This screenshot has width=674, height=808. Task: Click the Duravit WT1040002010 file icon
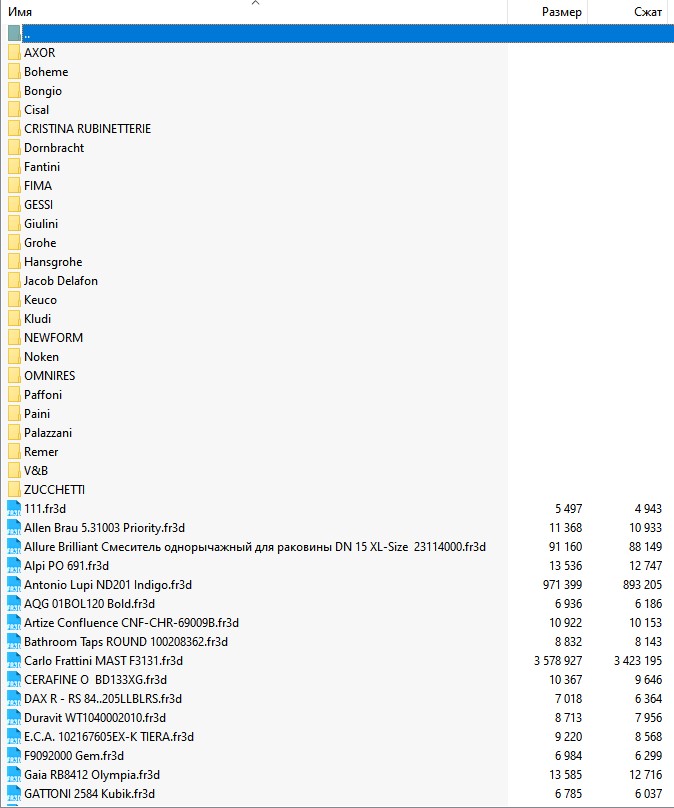click(14, 718)
